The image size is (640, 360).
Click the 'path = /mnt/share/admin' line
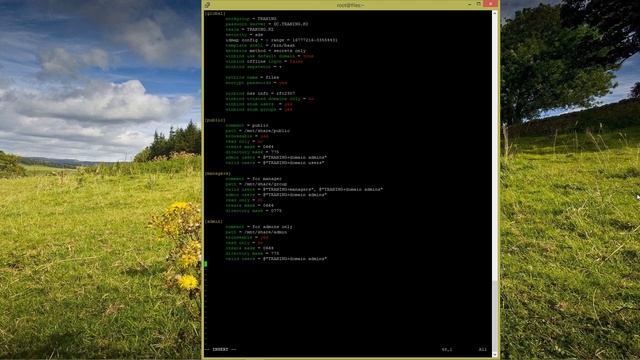point(256,232)
